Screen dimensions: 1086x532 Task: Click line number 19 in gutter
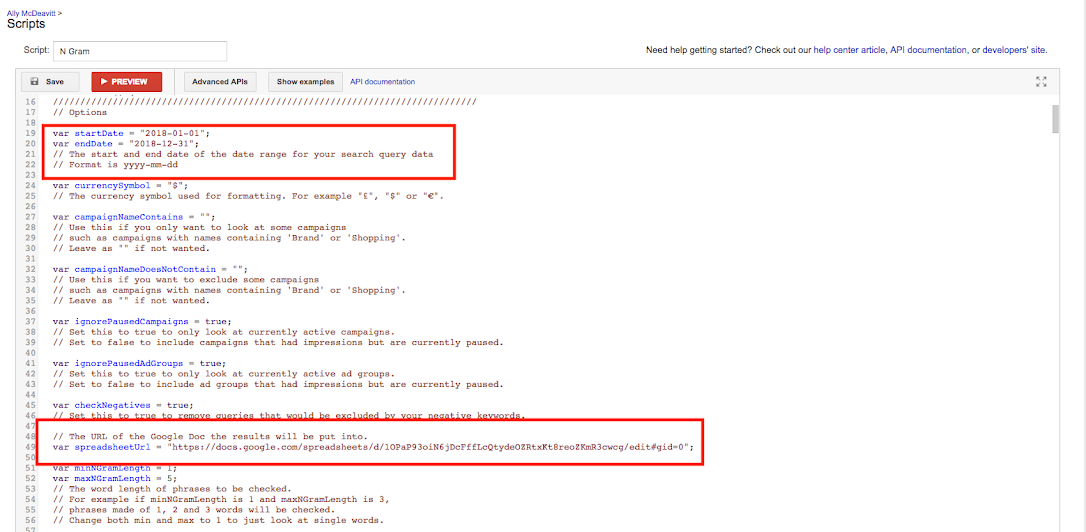(x=30, y=132)
